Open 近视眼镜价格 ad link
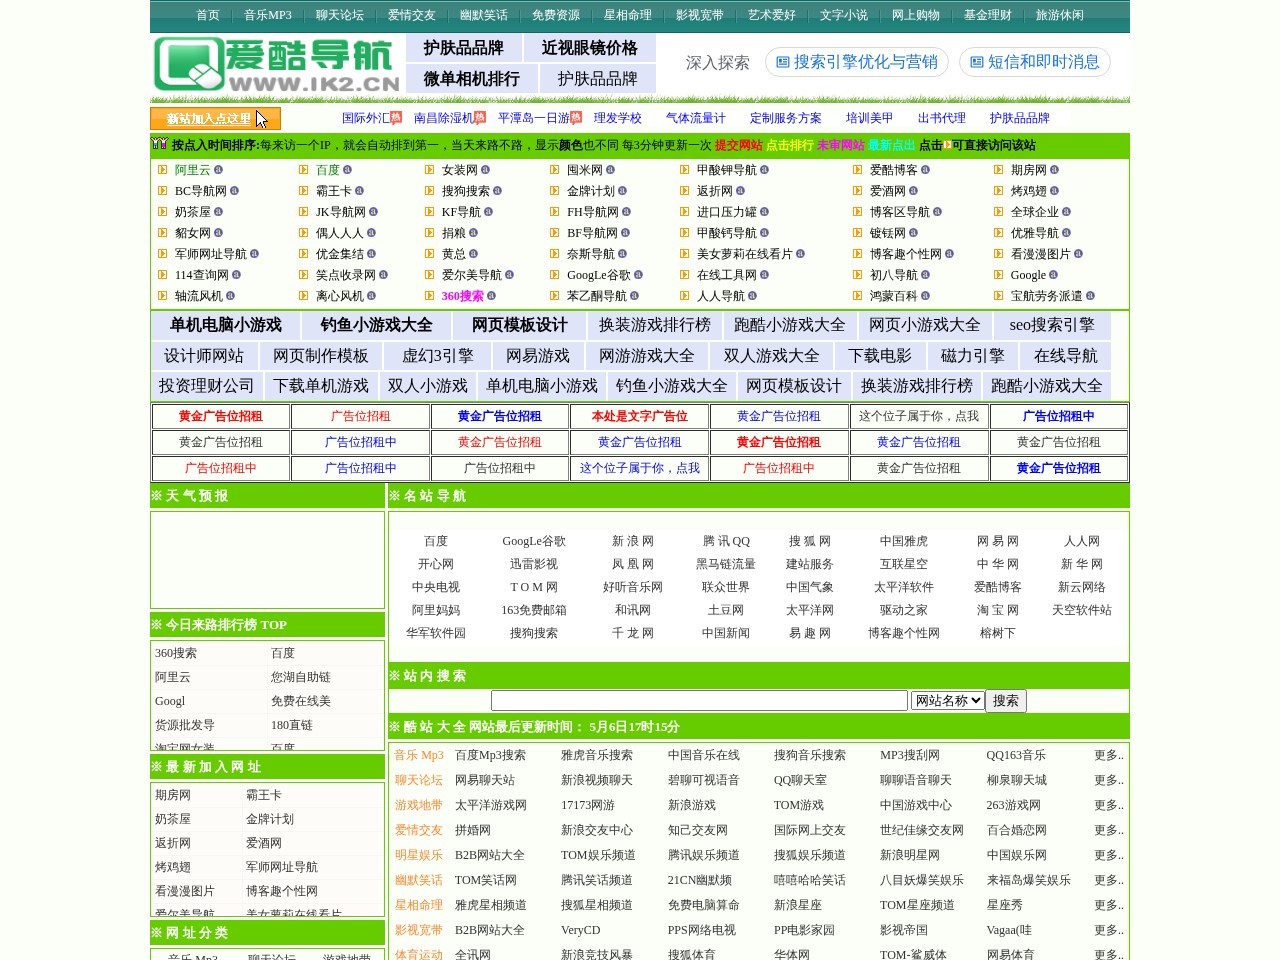This screenshot has height=960, width=1280. pyautogui.click(x=590, y=48)
